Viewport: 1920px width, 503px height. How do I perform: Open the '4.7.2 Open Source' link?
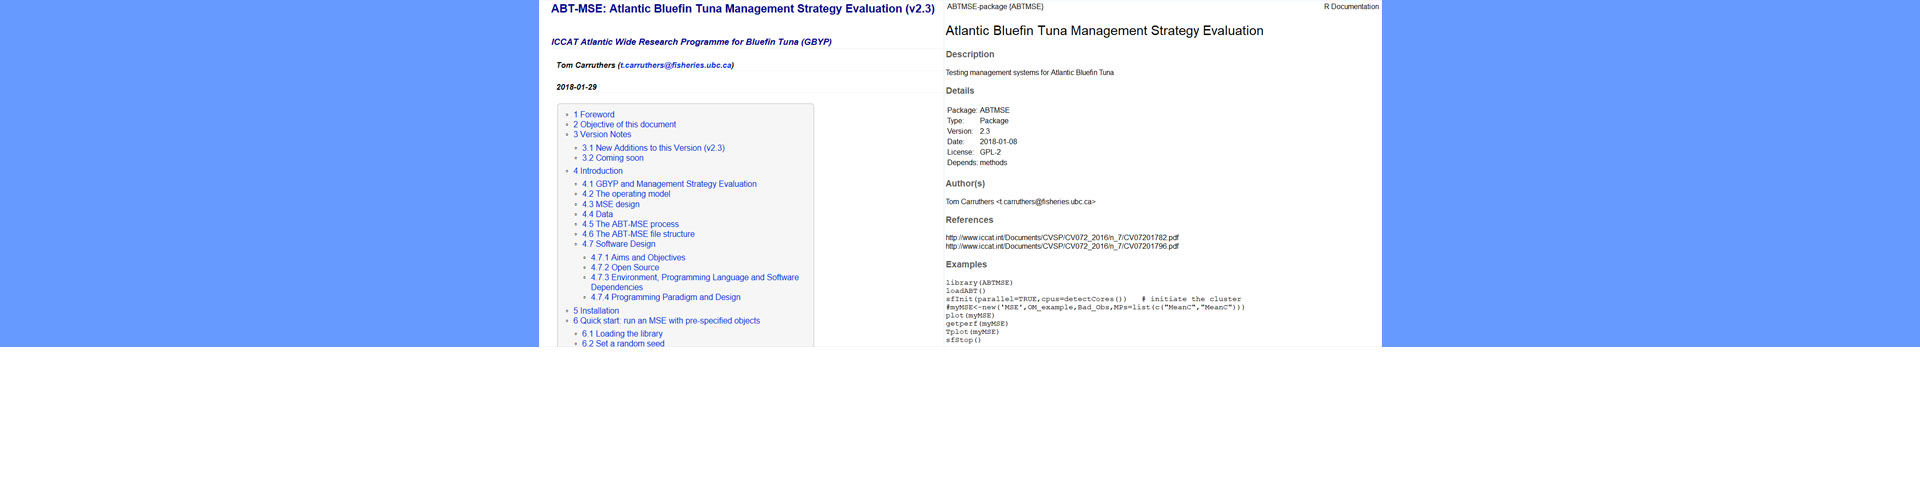[x=625, y=268]
